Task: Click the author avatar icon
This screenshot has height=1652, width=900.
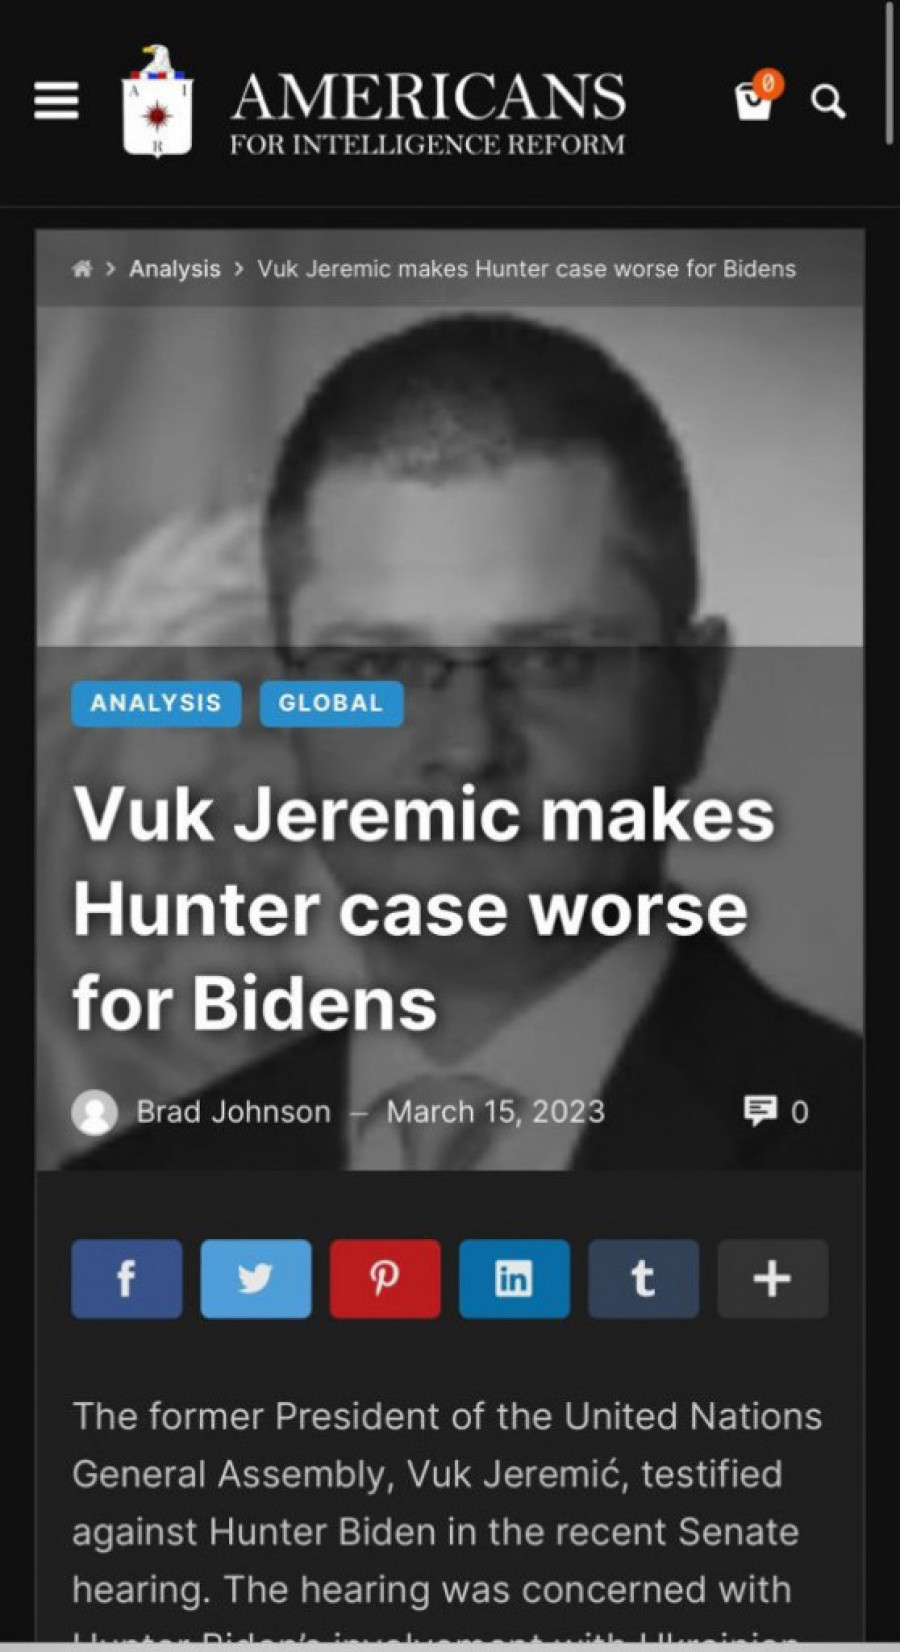Action: [x=95, y=1112]
